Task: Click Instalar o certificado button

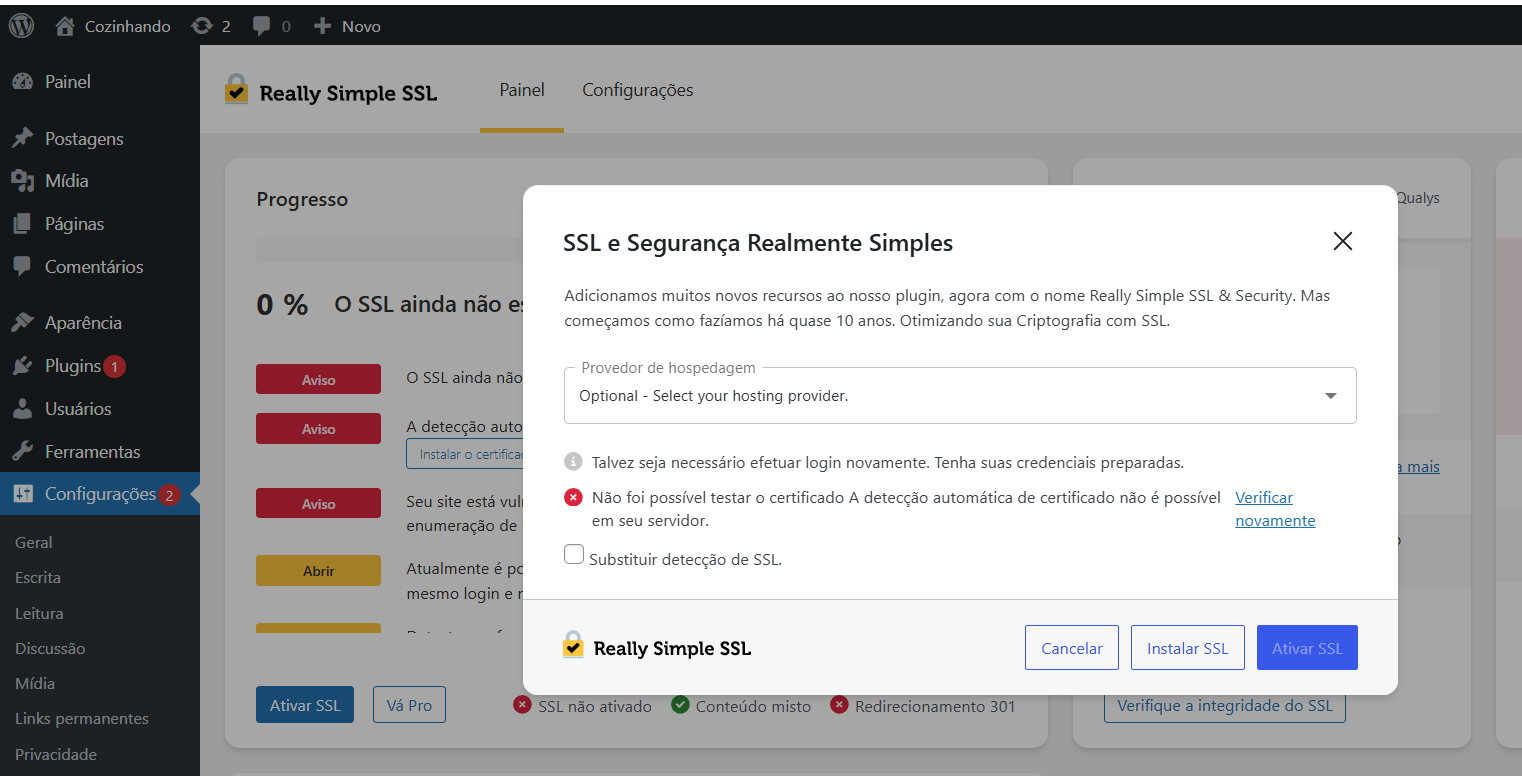Action: (x=465, y=454)
